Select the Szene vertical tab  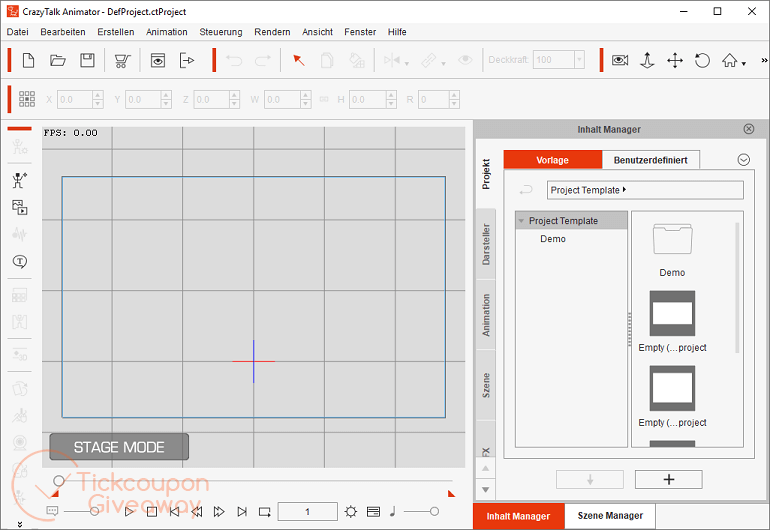point(486,385)
